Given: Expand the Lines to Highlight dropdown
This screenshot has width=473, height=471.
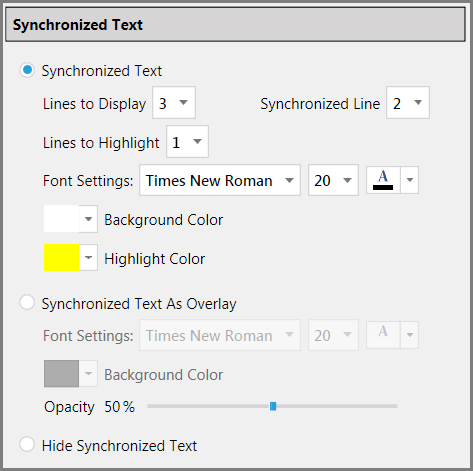Looking at the screenshot, I should [187, 142].
